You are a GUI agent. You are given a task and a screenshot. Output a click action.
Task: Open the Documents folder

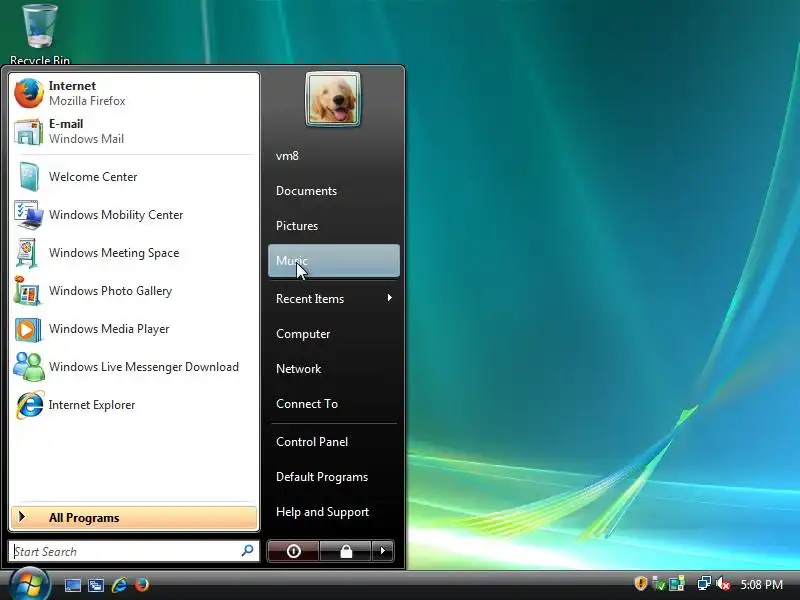334,191
